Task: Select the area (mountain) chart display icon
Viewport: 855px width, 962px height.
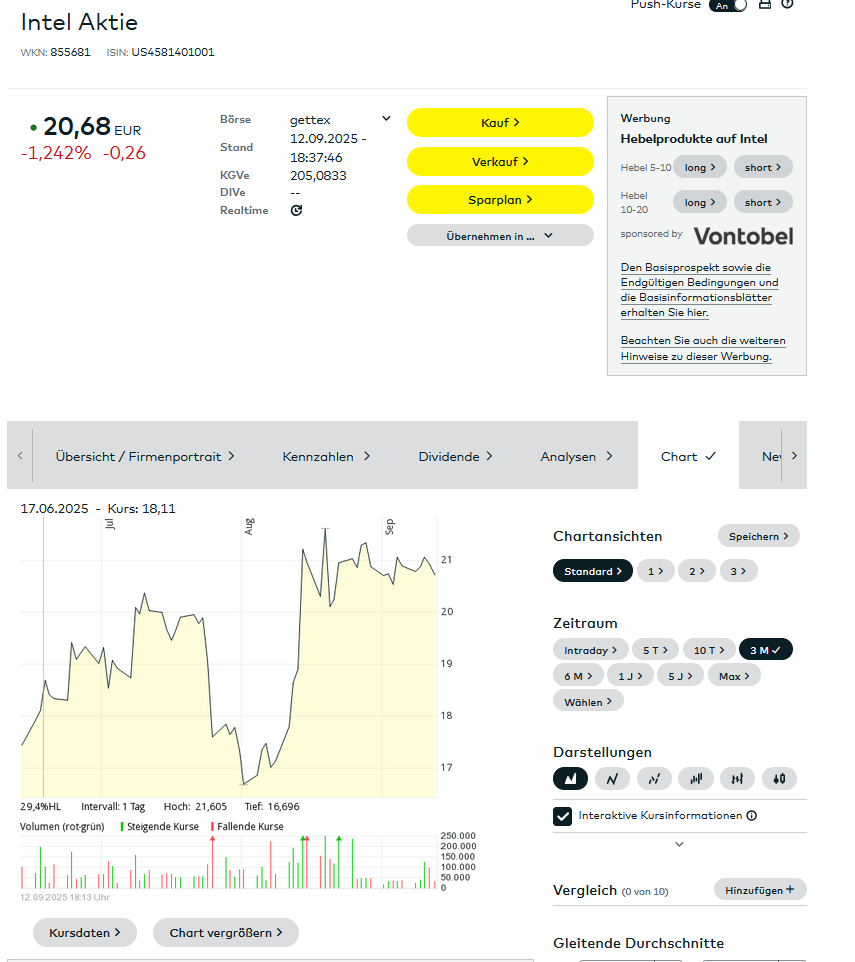Action: tap(571, 778)
